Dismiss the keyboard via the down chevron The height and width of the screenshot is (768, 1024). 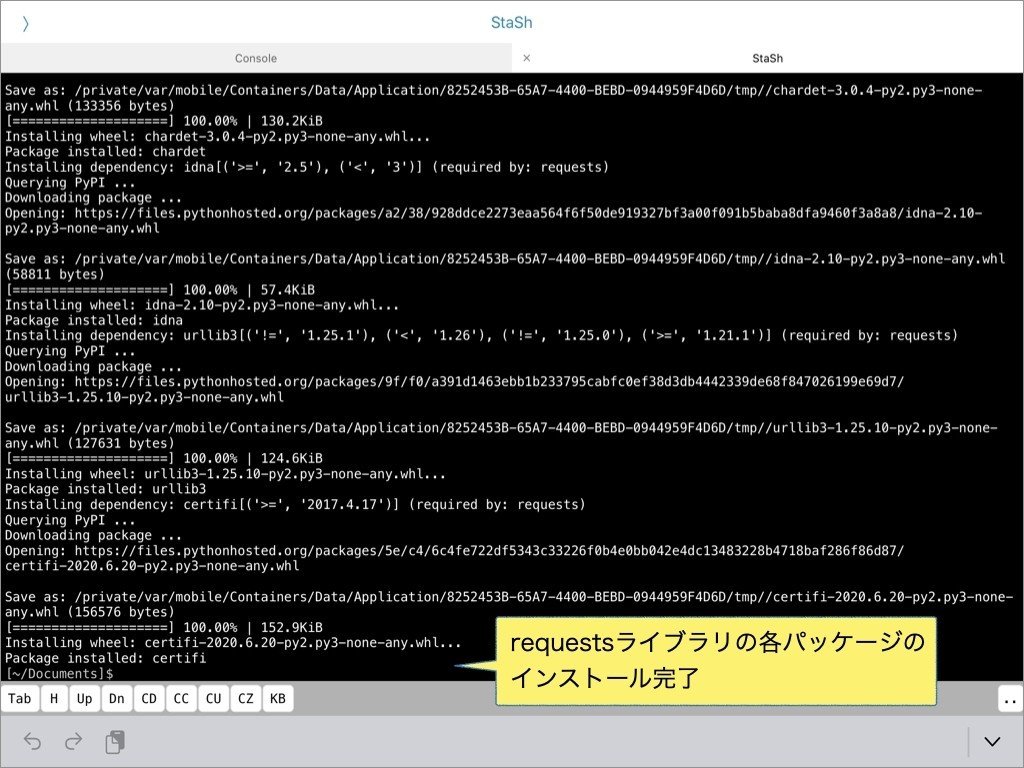click(x=990, y=741)
